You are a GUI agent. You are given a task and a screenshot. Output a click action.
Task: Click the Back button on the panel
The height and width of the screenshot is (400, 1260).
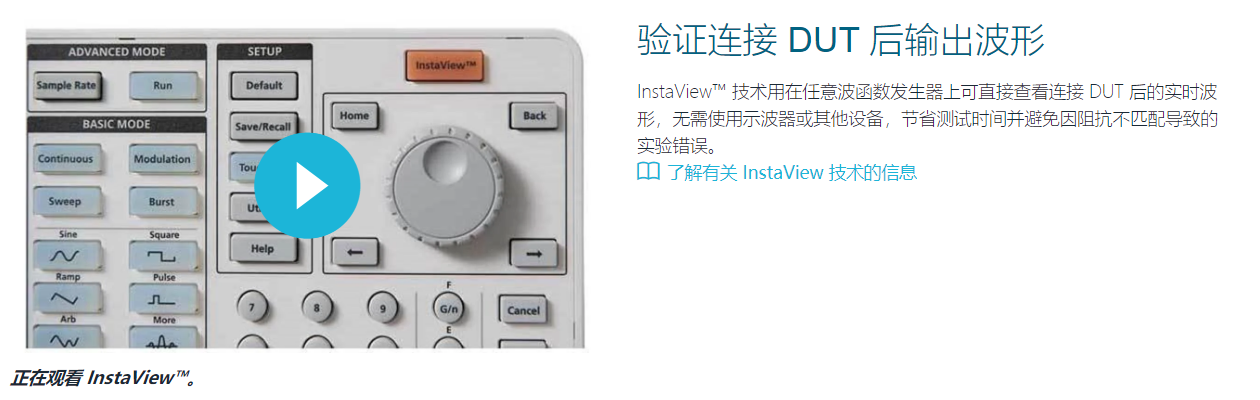pyautogui.click(x=534, y=115)
